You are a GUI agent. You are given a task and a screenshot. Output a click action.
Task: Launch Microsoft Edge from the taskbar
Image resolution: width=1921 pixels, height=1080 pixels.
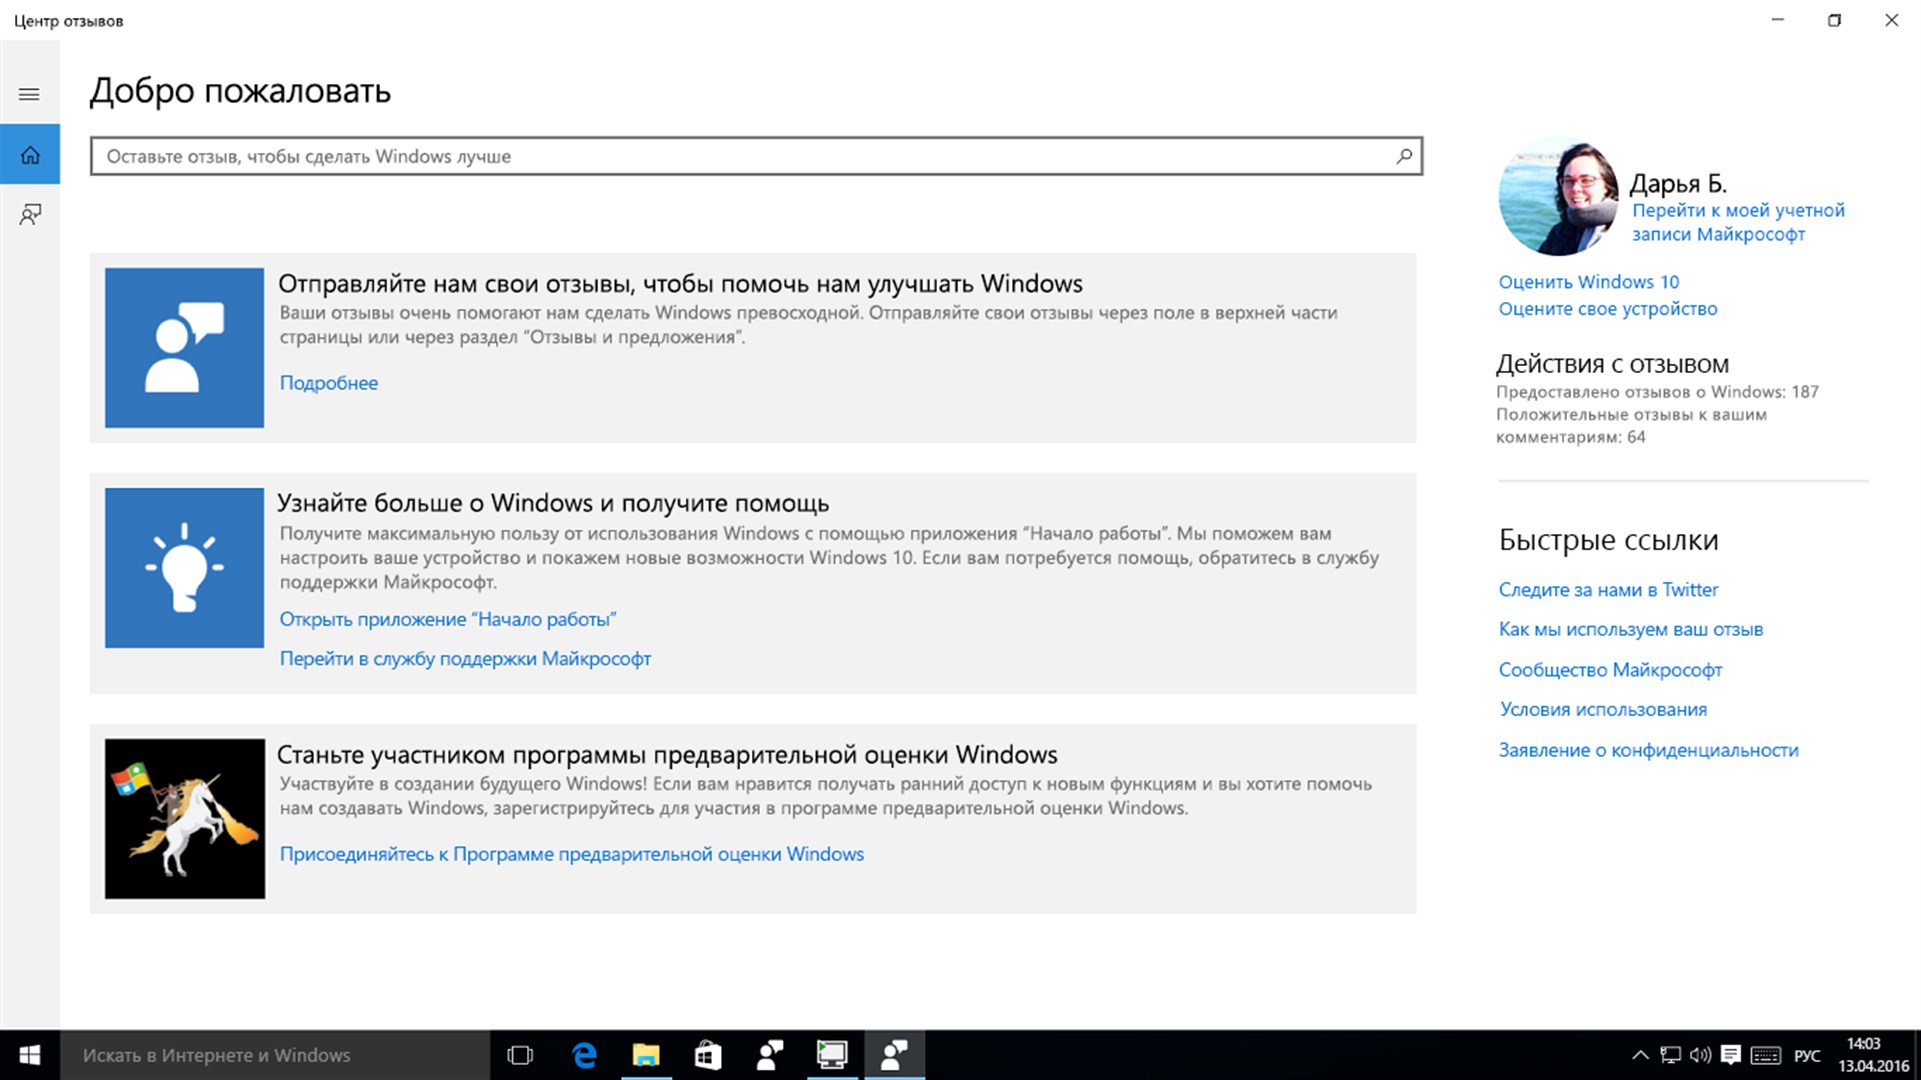(584, 1055)
